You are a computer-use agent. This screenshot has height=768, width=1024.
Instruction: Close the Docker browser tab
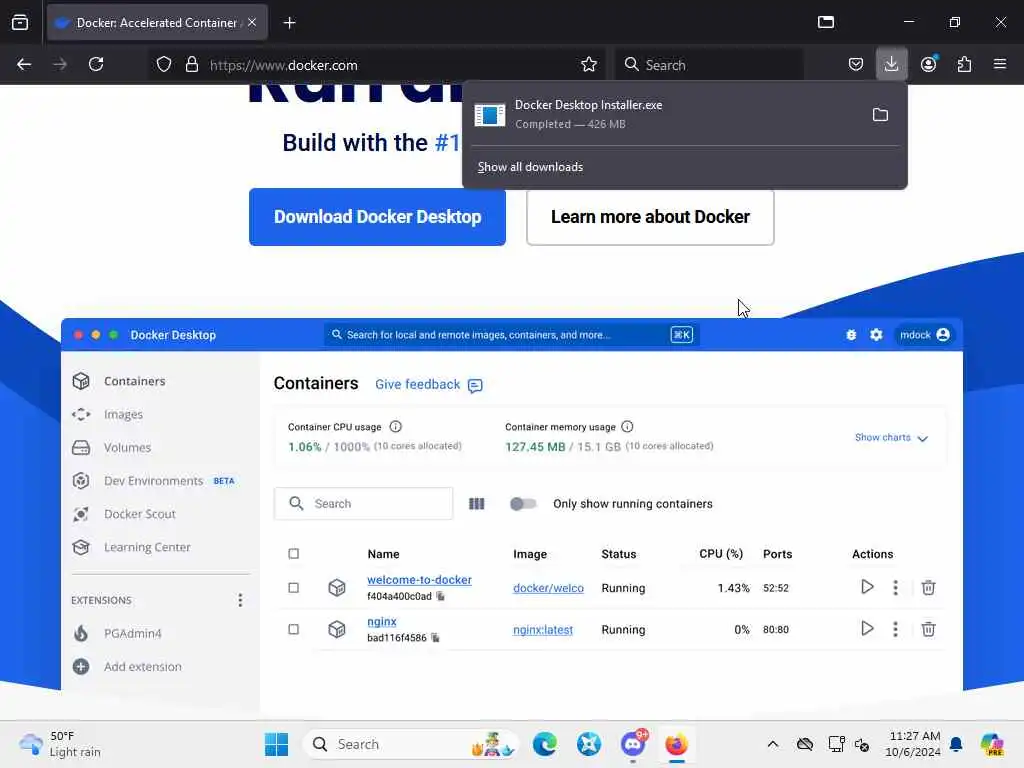[252, 23]
